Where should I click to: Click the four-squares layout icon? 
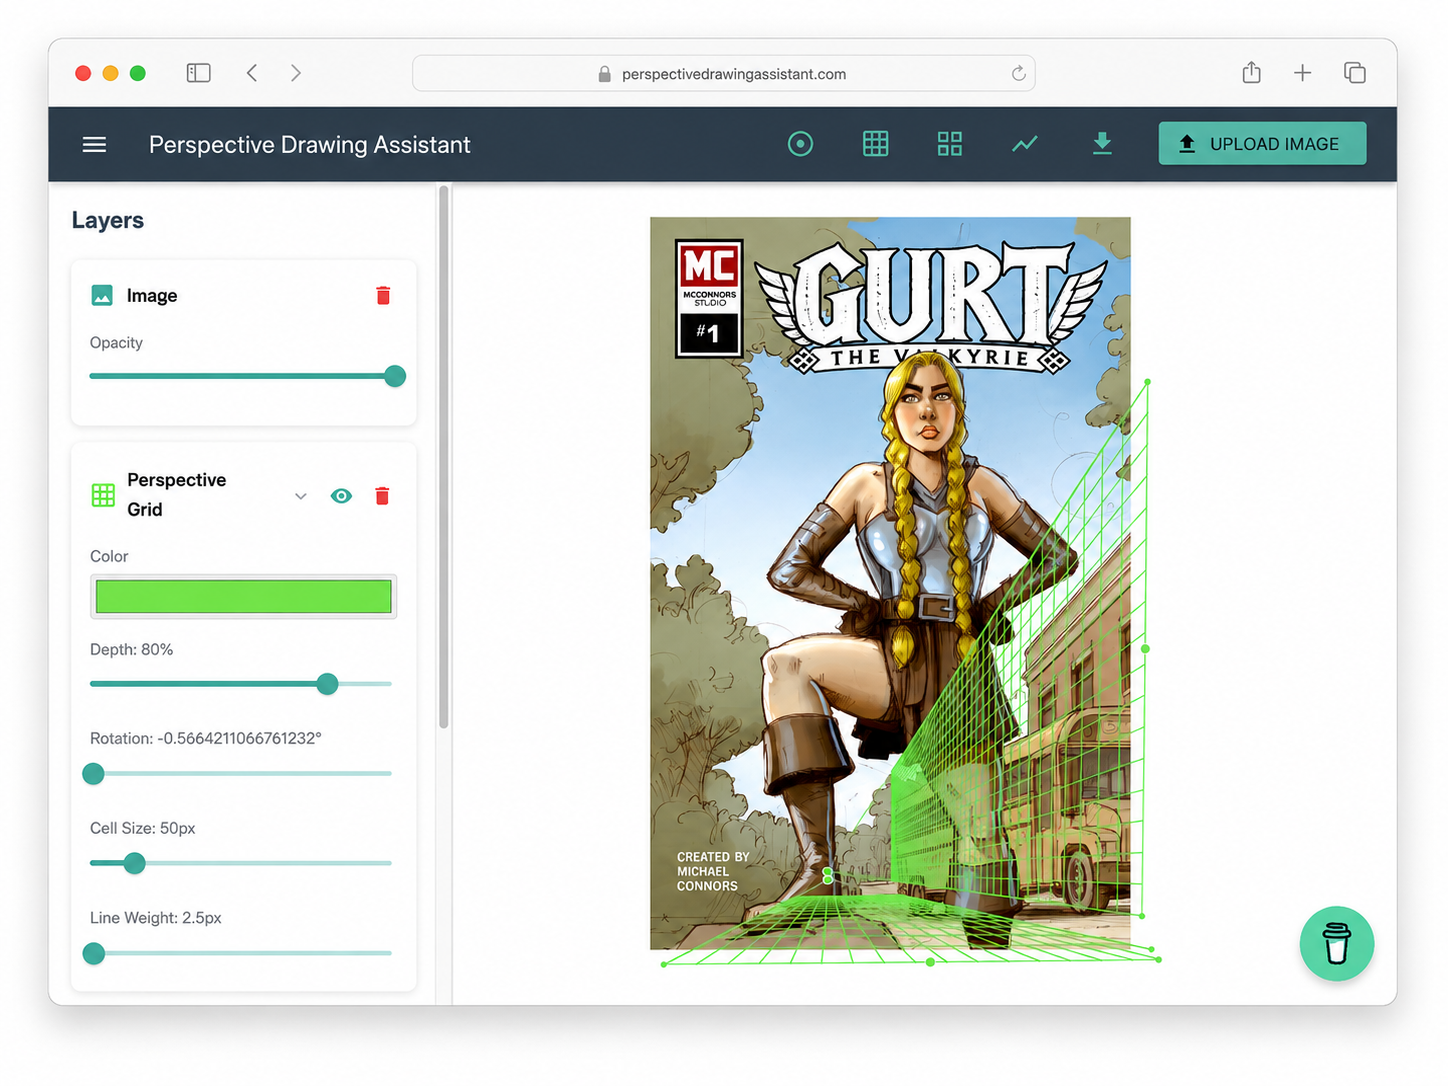click(x=949, y=144)
